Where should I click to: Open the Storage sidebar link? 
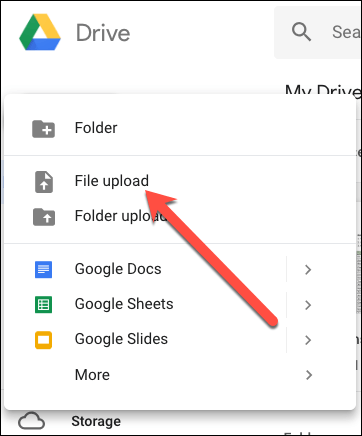click(x=96, y=421)
